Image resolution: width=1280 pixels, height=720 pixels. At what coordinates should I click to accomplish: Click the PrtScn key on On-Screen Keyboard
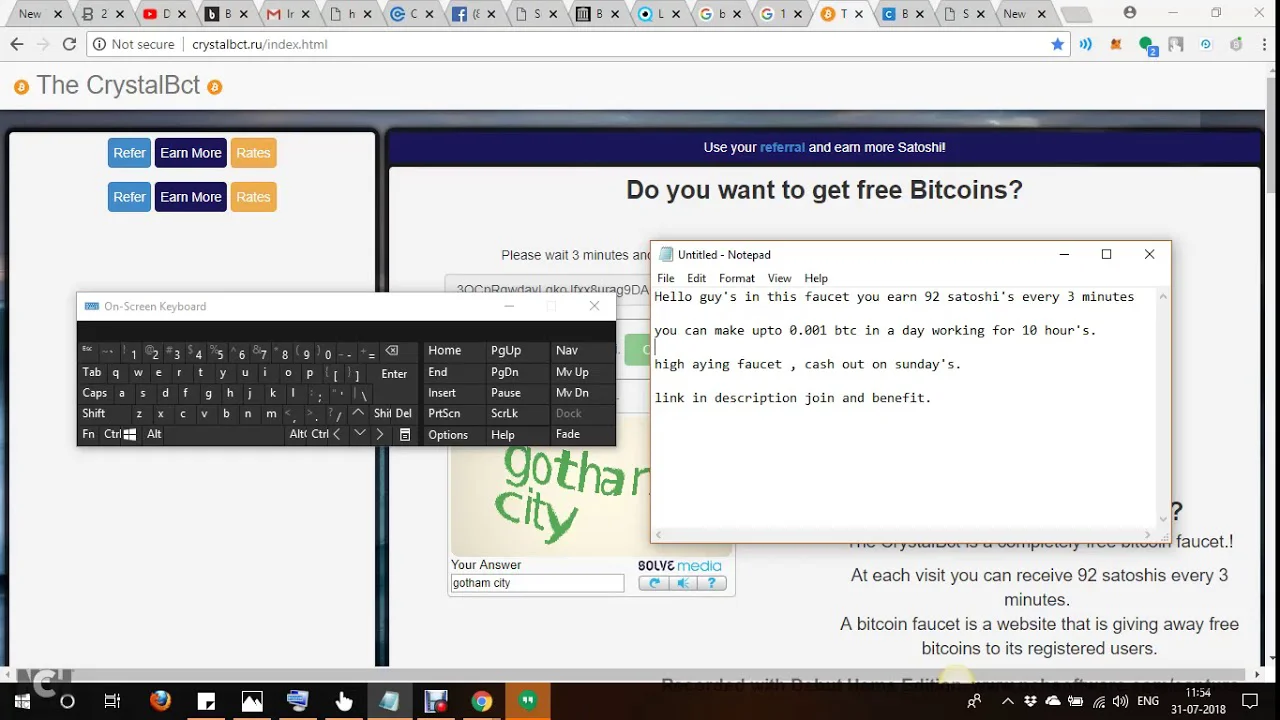454,413
